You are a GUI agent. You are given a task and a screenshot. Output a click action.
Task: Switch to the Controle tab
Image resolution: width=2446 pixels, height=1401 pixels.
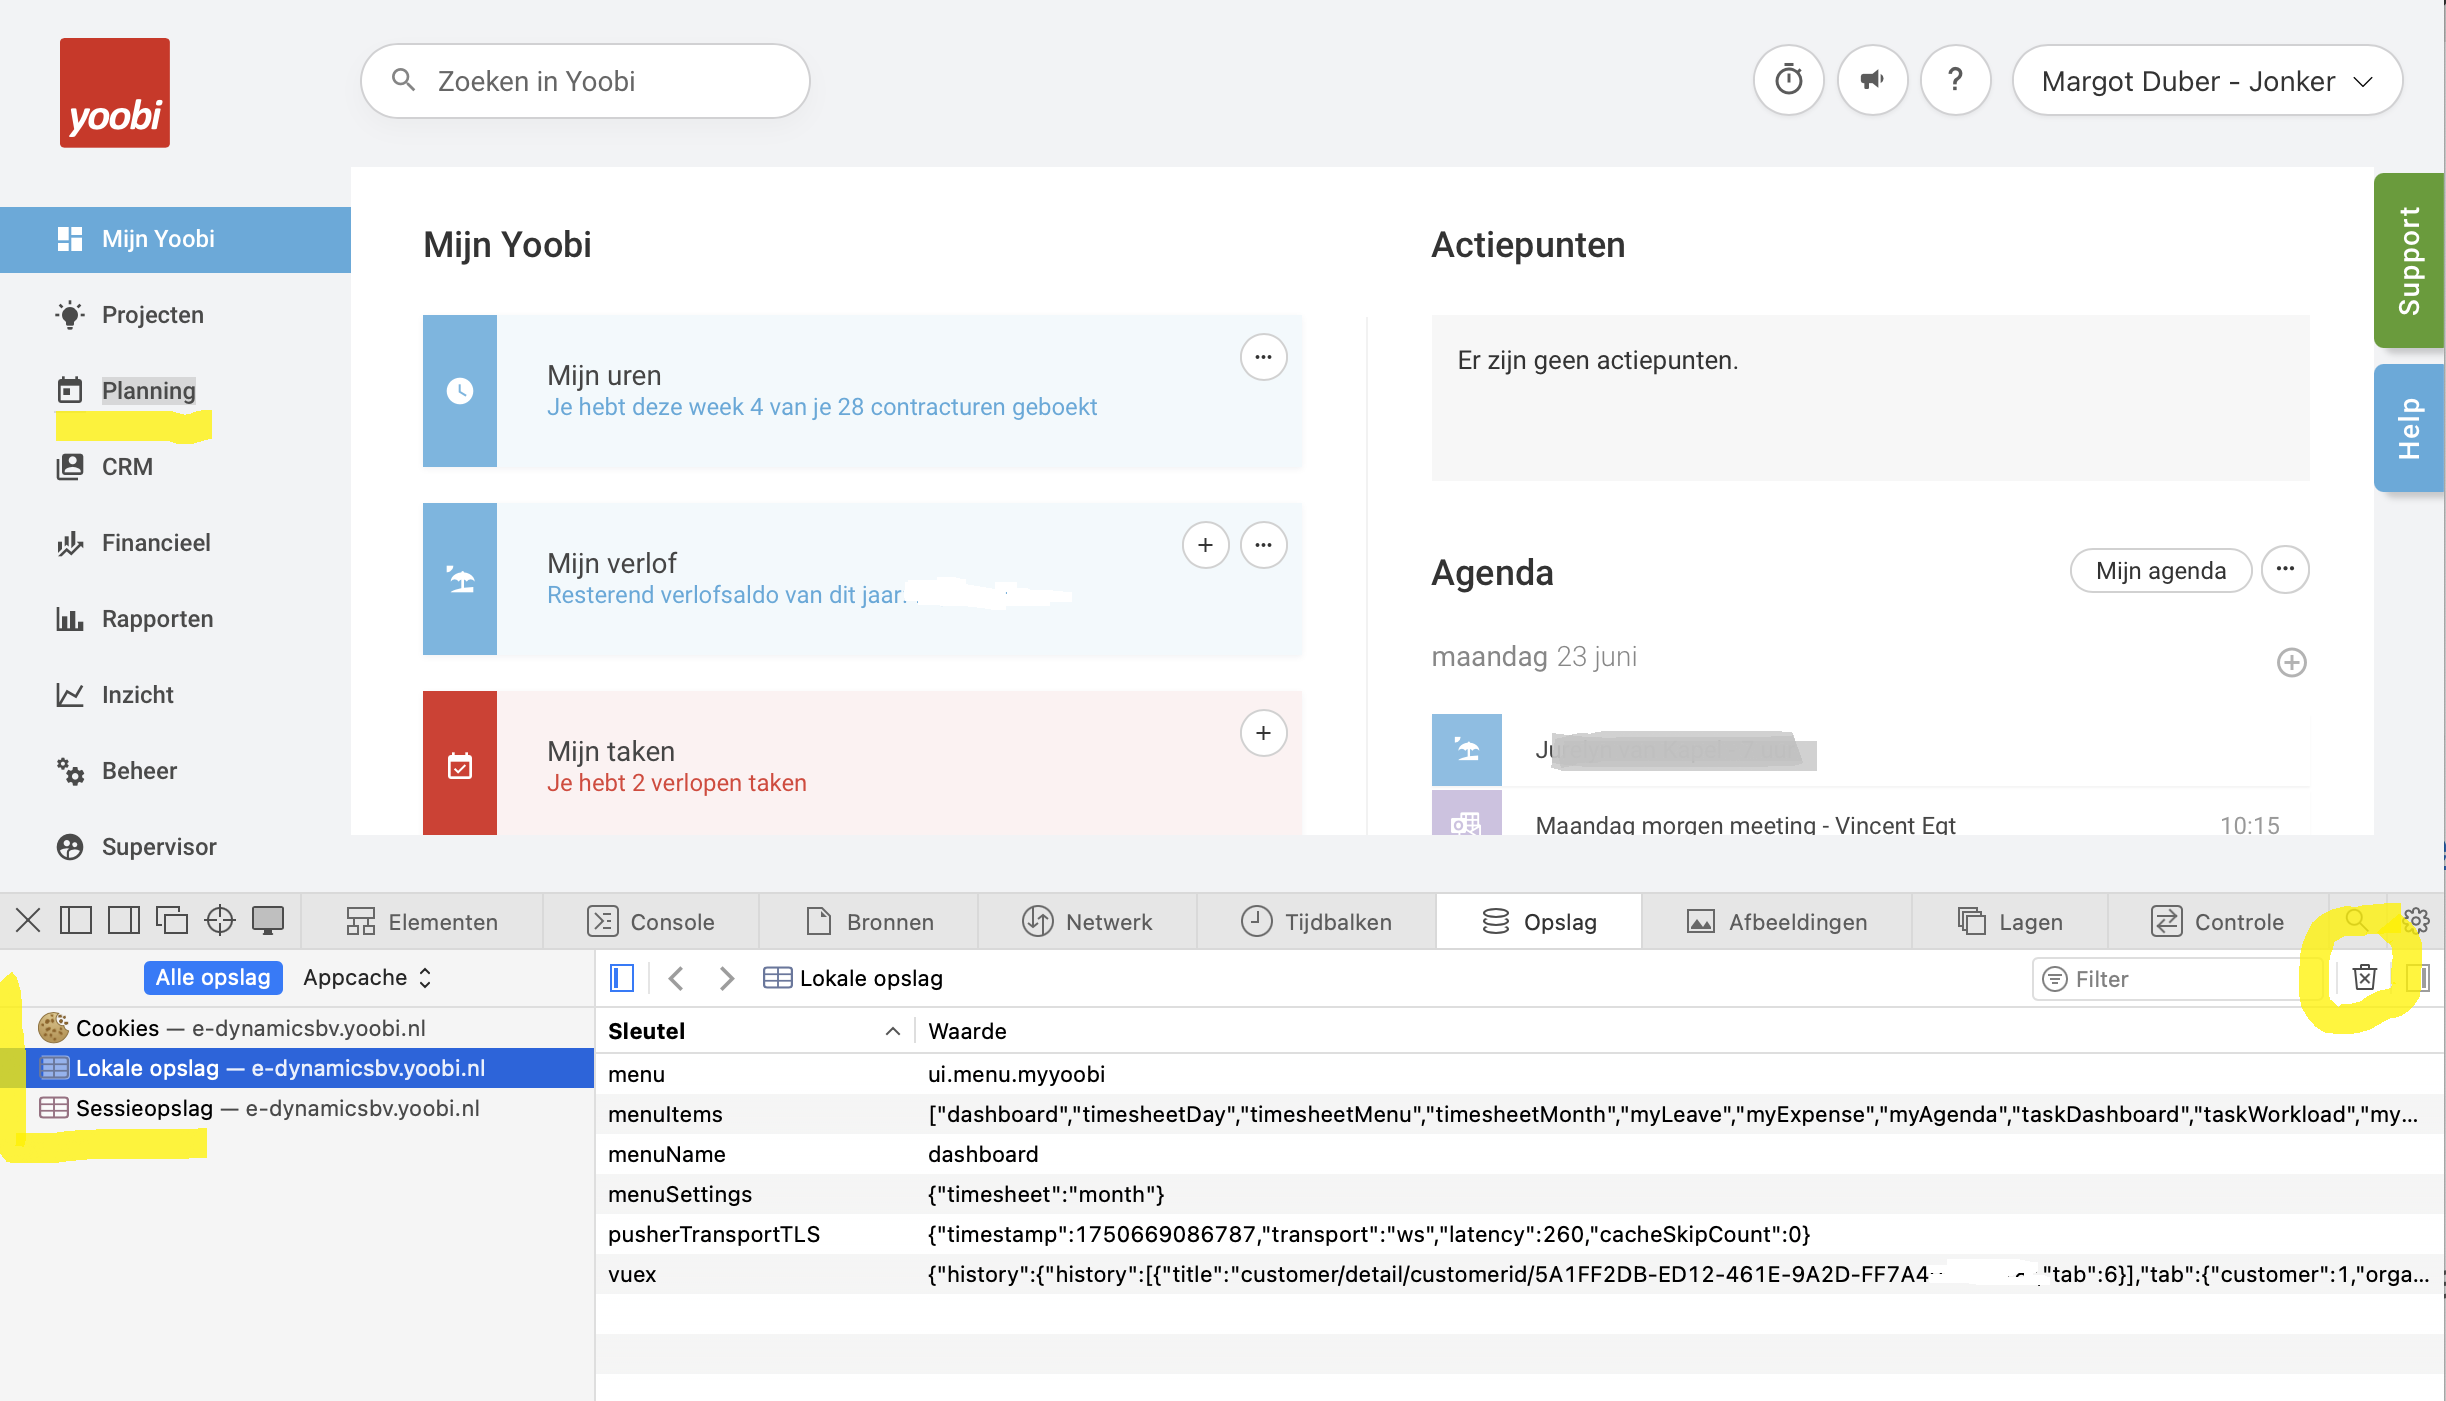[2218, 922]
